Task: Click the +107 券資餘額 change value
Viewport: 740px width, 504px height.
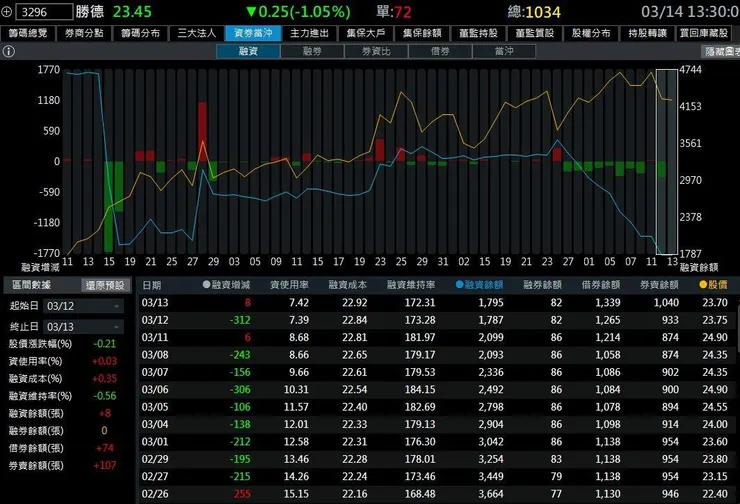Action: [105, 465]
